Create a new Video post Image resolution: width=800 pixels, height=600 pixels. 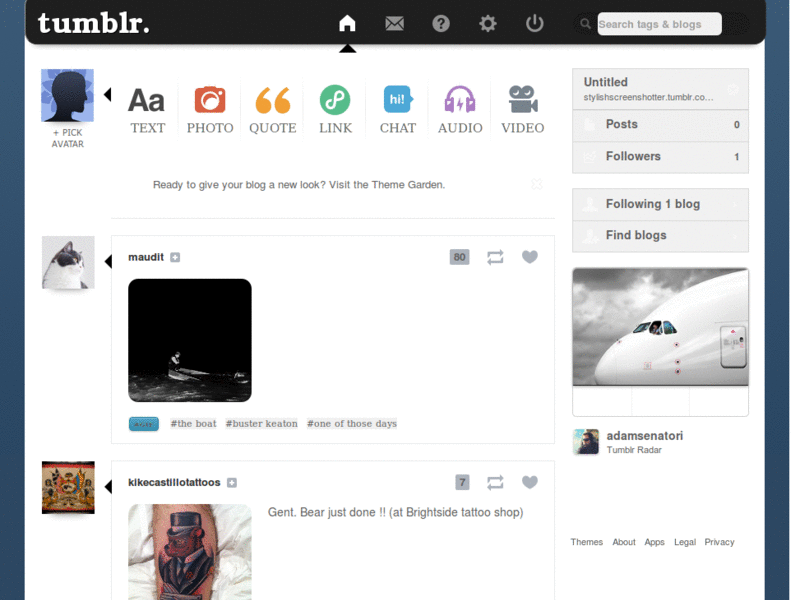[522, 110]
